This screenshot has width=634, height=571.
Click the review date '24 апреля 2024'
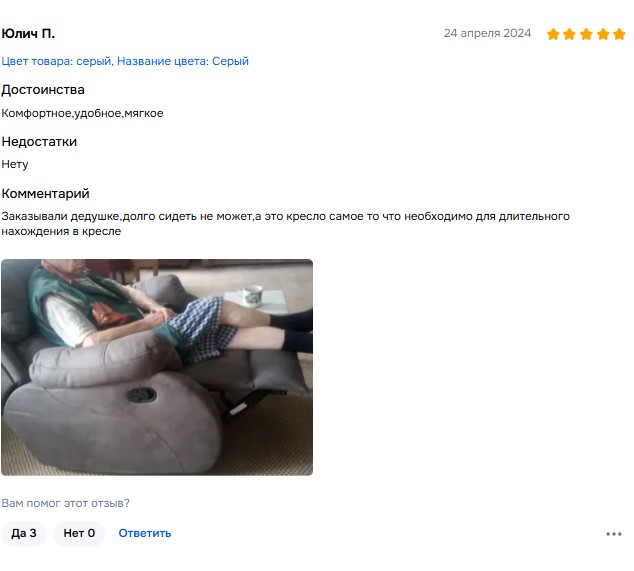pyautogui.click(x=487, y=33)
